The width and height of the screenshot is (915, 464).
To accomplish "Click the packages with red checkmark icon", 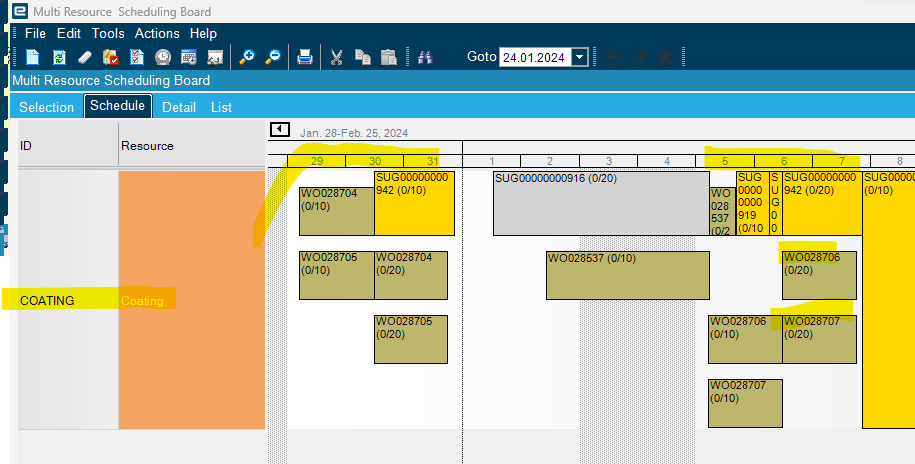I will (111, 57).
